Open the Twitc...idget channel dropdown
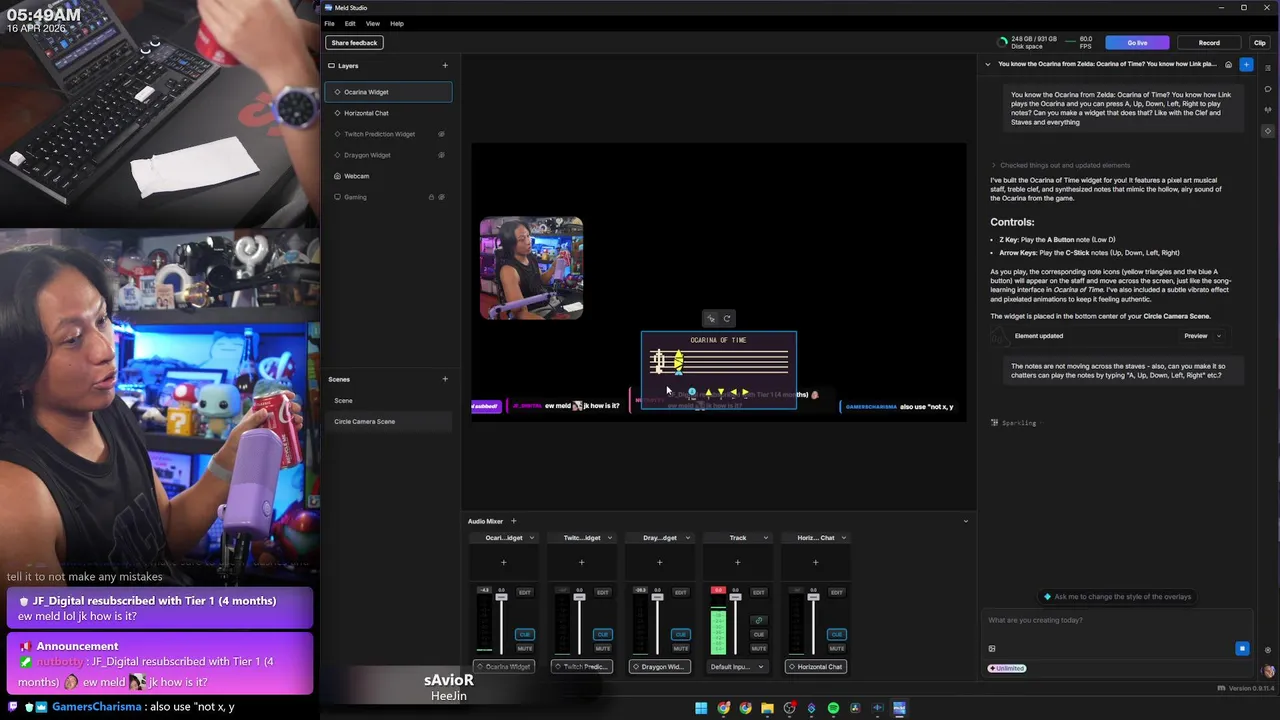This screenshot has width=1280, height=720. [610, 538]
